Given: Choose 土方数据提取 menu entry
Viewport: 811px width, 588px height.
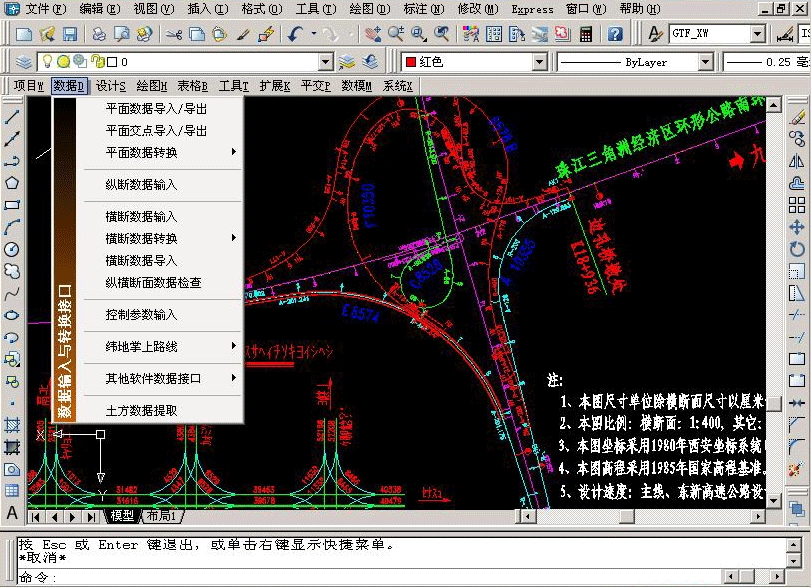Looking at the screenshot, I should (x=141, y=411).
